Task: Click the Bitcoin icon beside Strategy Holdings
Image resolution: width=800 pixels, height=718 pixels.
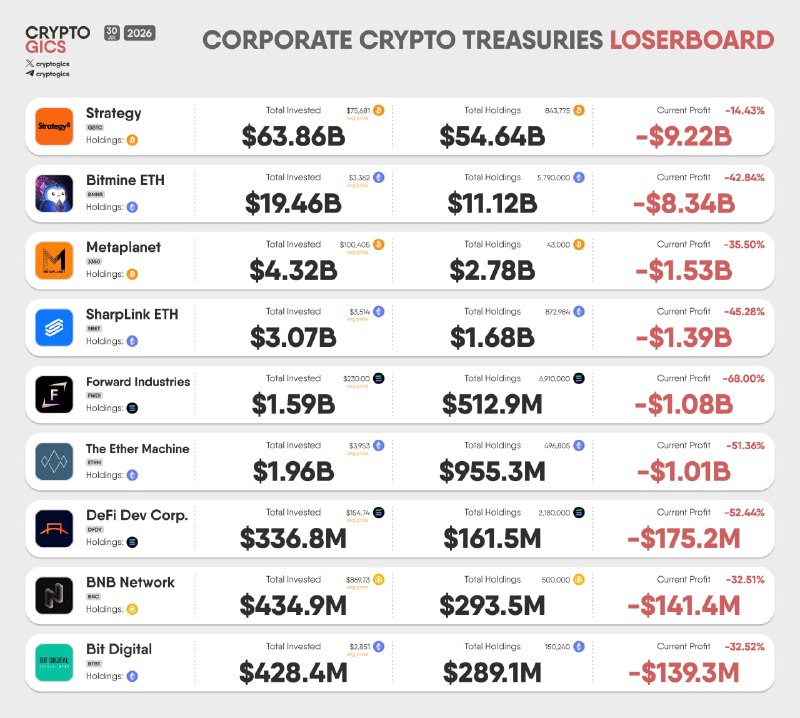Action: [132, 140]
